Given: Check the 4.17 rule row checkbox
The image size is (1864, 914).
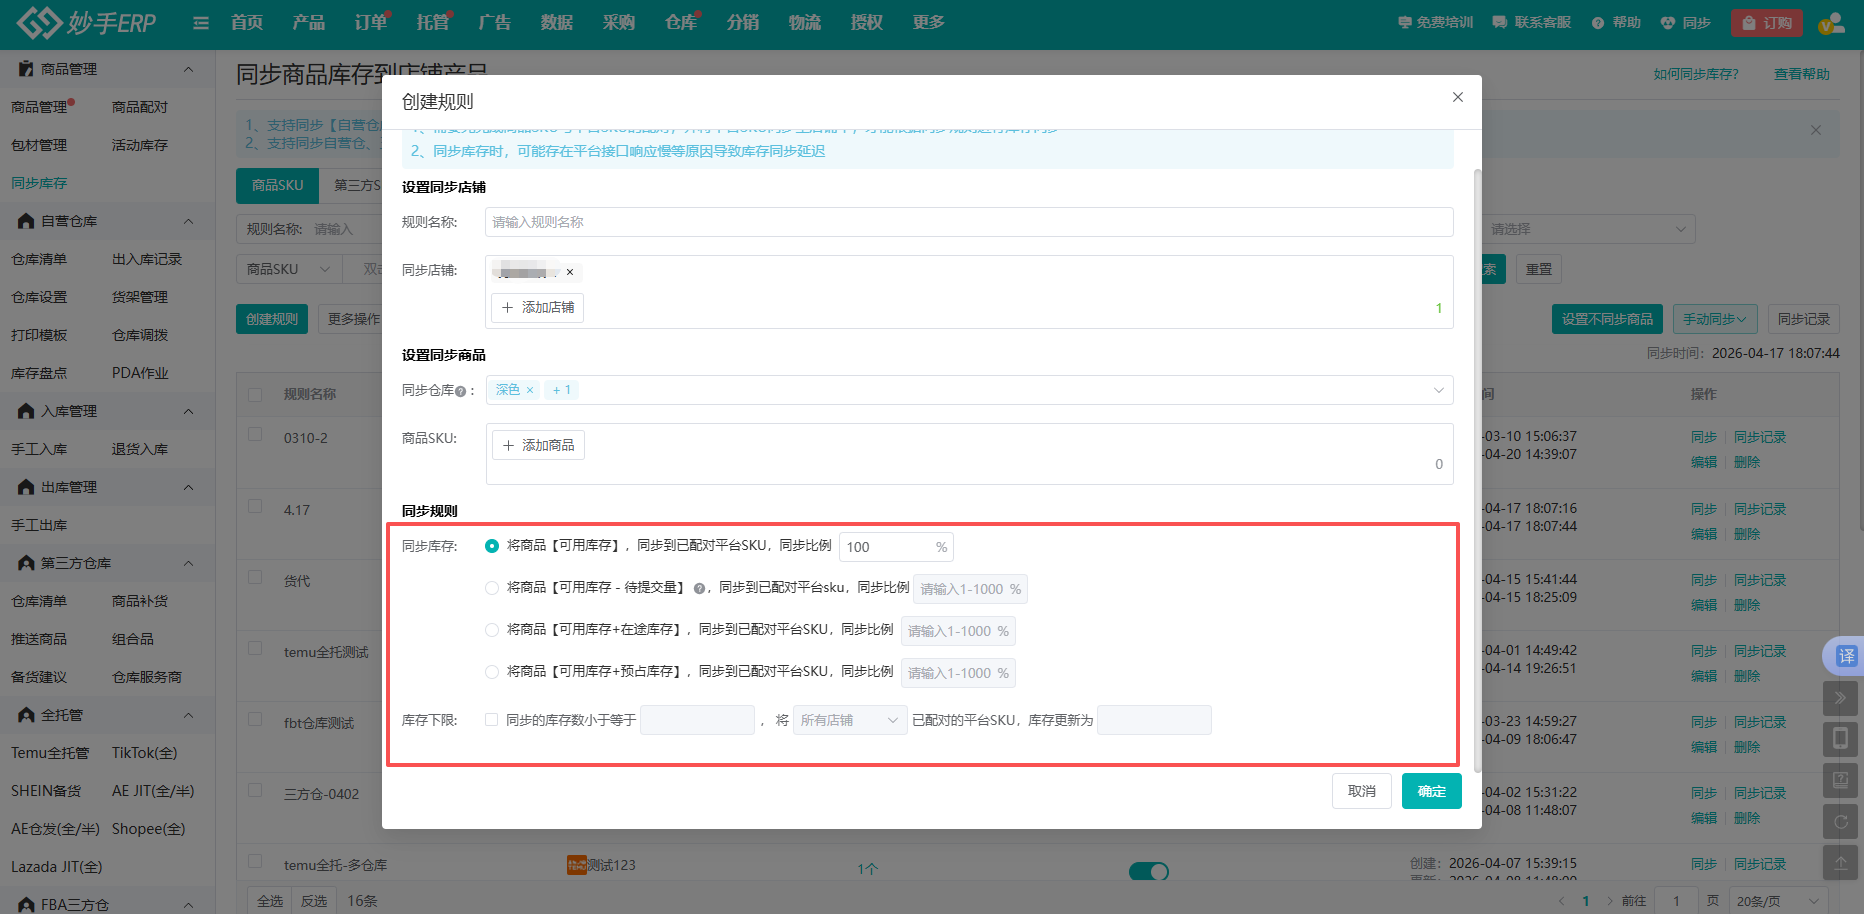Looking at the screenshot, I should pyautogui.click(x=255, y=506).
